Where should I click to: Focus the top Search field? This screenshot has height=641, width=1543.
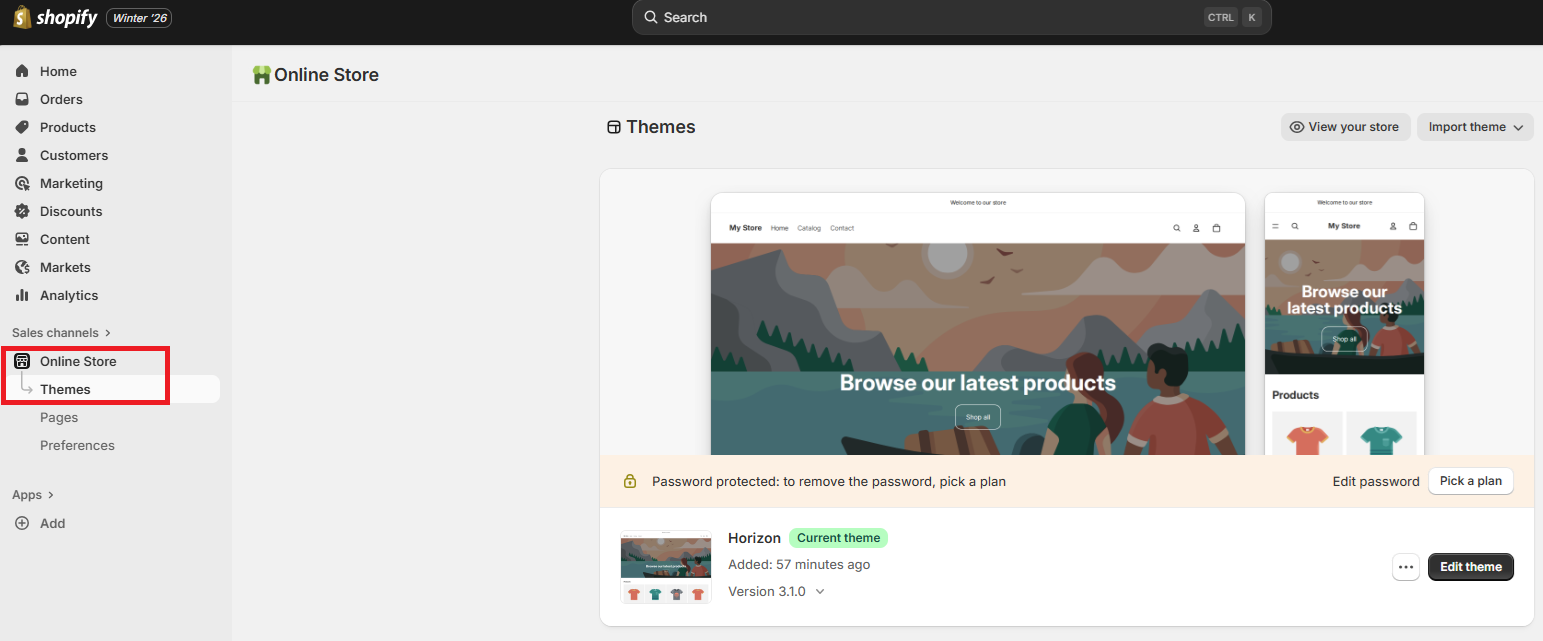point(951,17)
